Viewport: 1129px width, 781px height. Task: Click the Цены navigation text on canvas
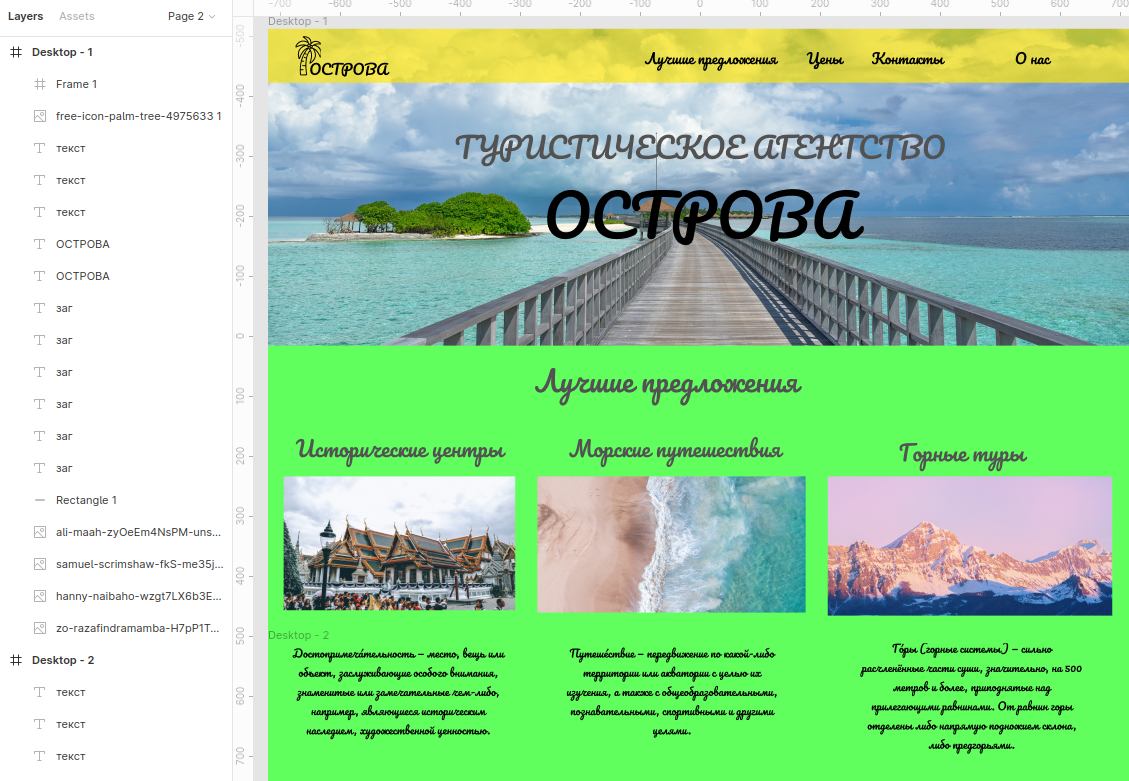point(825,60)
